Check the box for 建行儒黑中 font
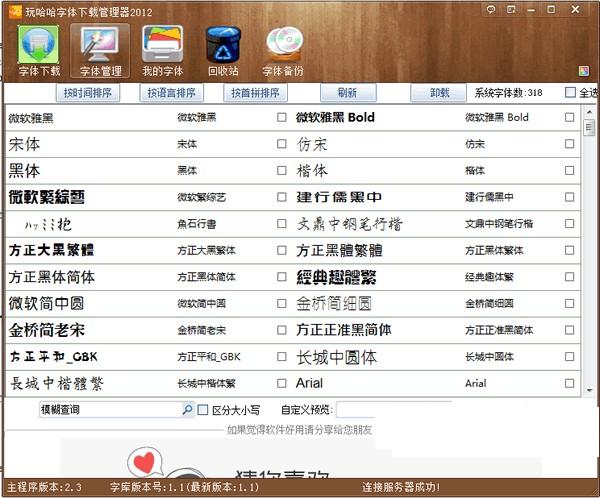 pos(569,197)
